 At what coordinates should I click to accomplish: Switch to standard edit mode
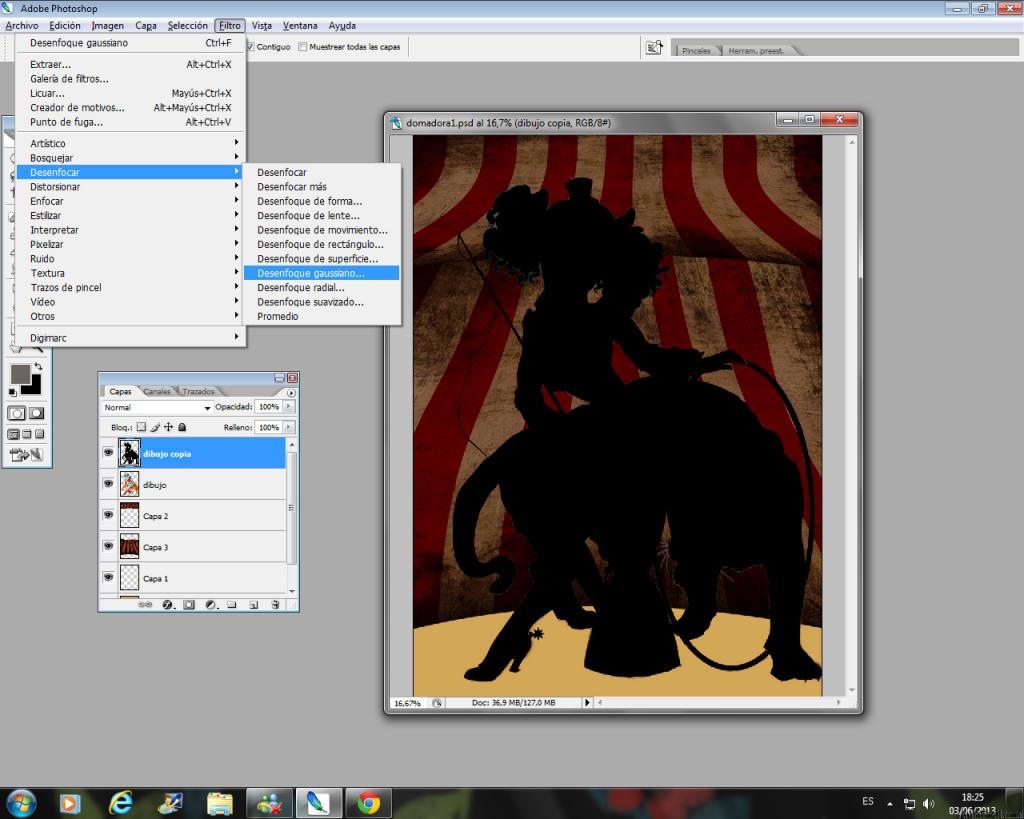point(17,413)
